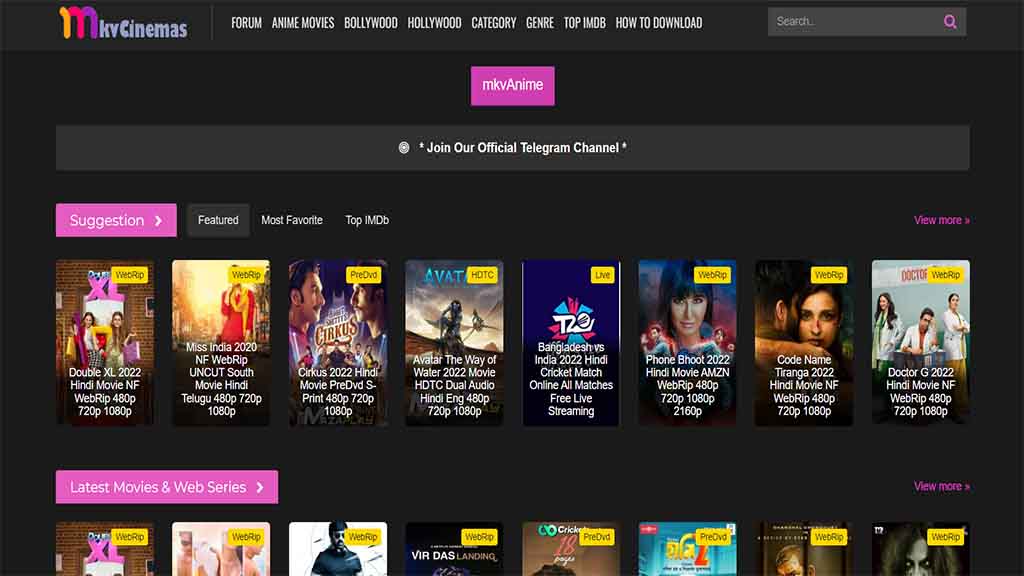1024x576 pixels.
Task: Click the search magnifier icon
Action: pos(950,22)
